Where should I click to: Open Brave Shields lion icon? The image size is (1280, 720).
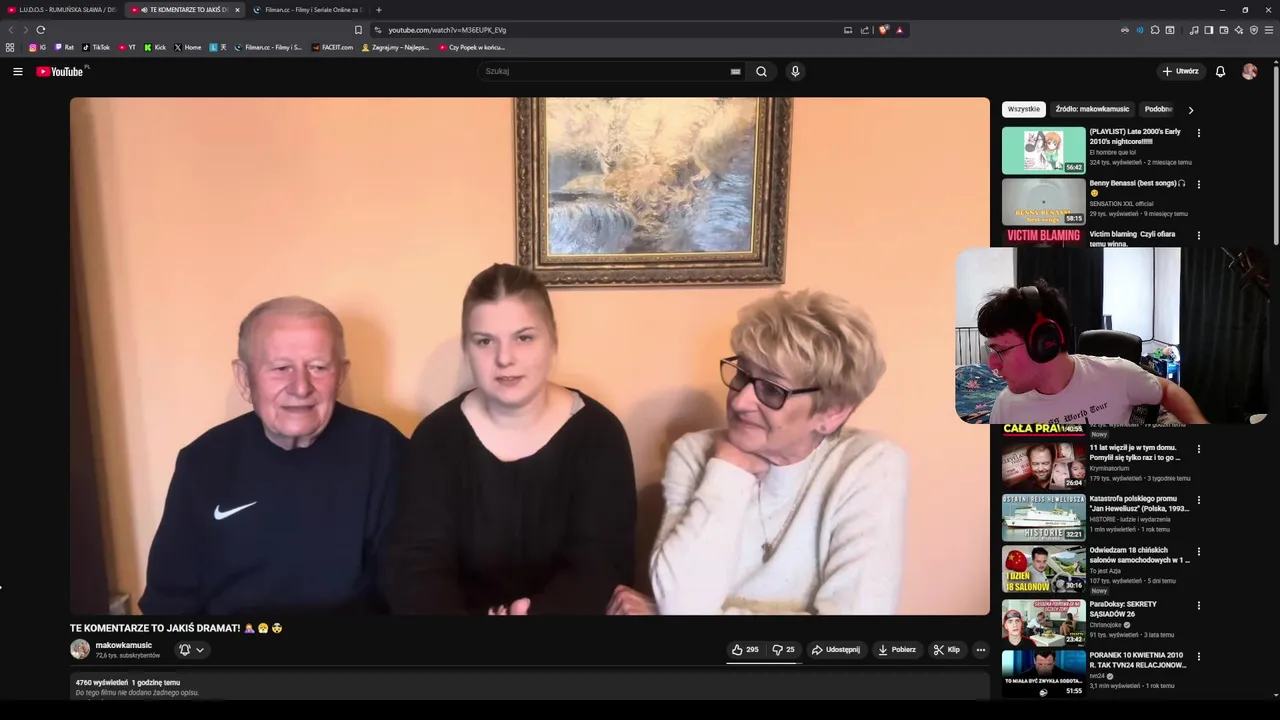883,30
